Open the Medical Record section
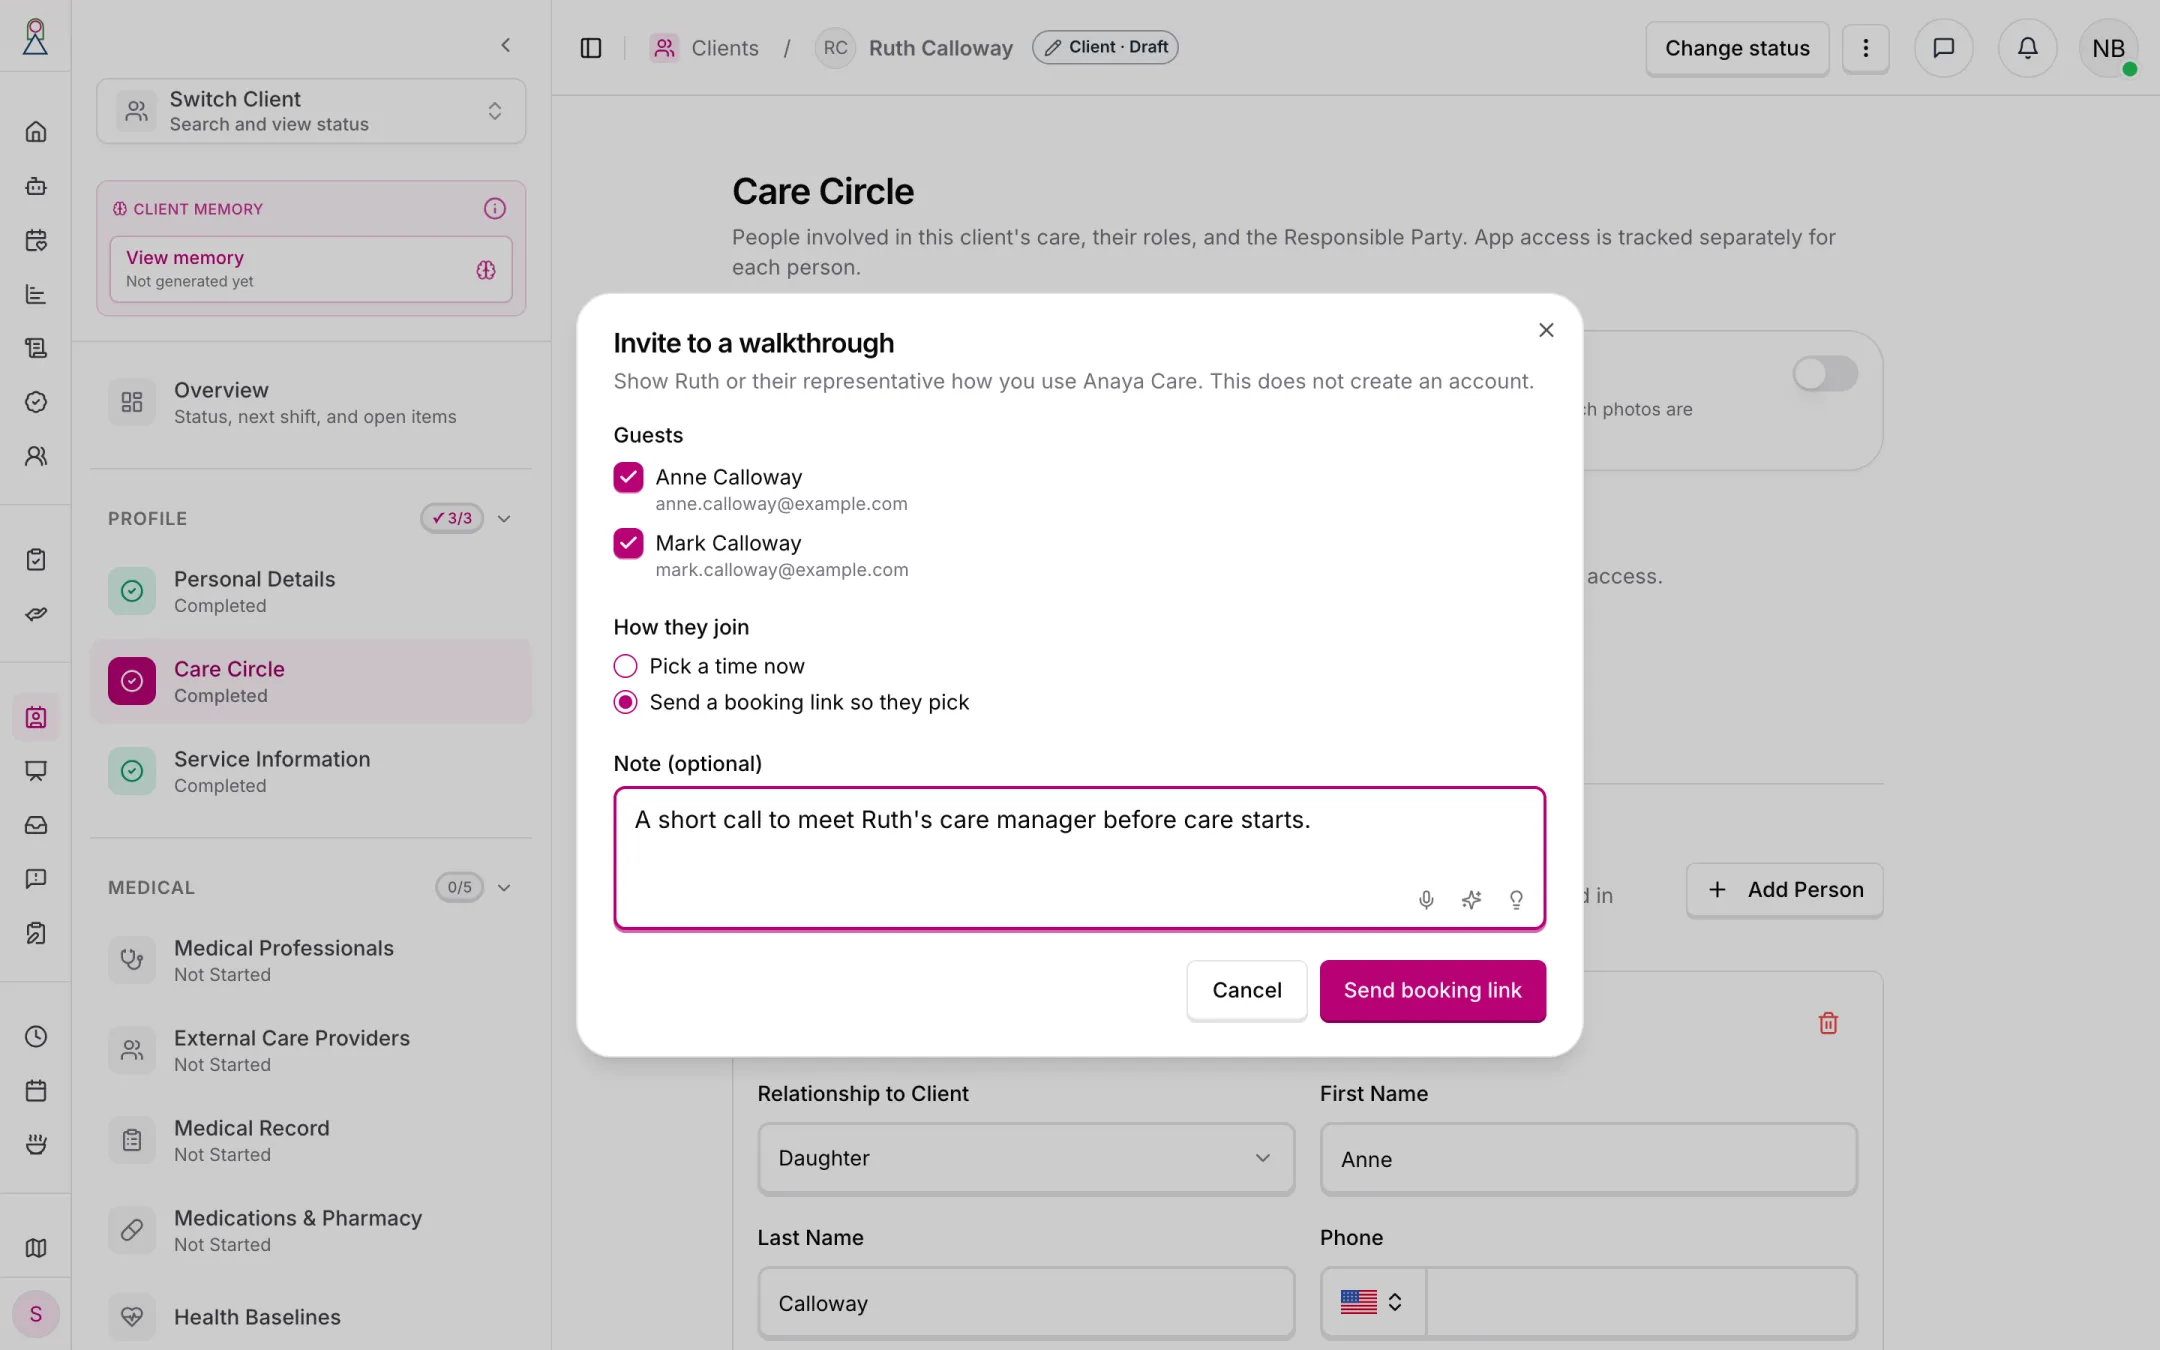Screen dimensions: 2160x1350 pyautogui.click(x=311, y=1140)
